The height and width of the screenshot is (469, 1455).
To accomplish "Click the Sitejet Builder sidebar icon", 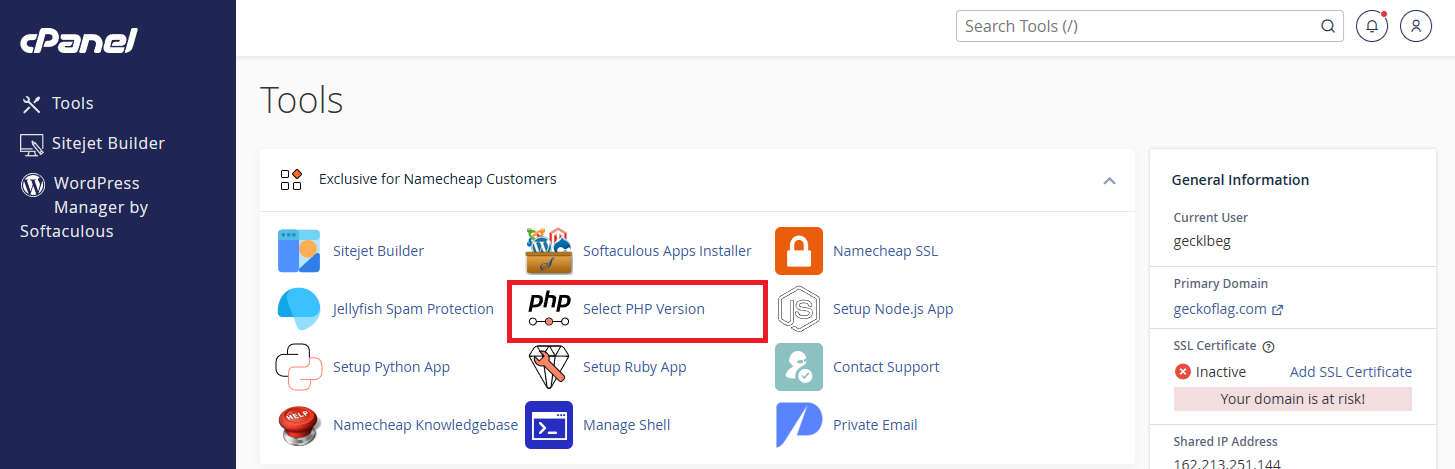I will click(32, 144).
